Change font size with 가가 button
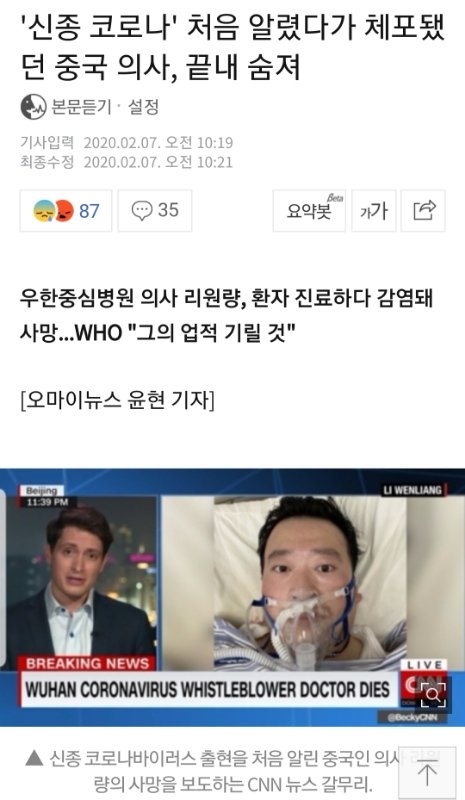 tap(374, 211)
